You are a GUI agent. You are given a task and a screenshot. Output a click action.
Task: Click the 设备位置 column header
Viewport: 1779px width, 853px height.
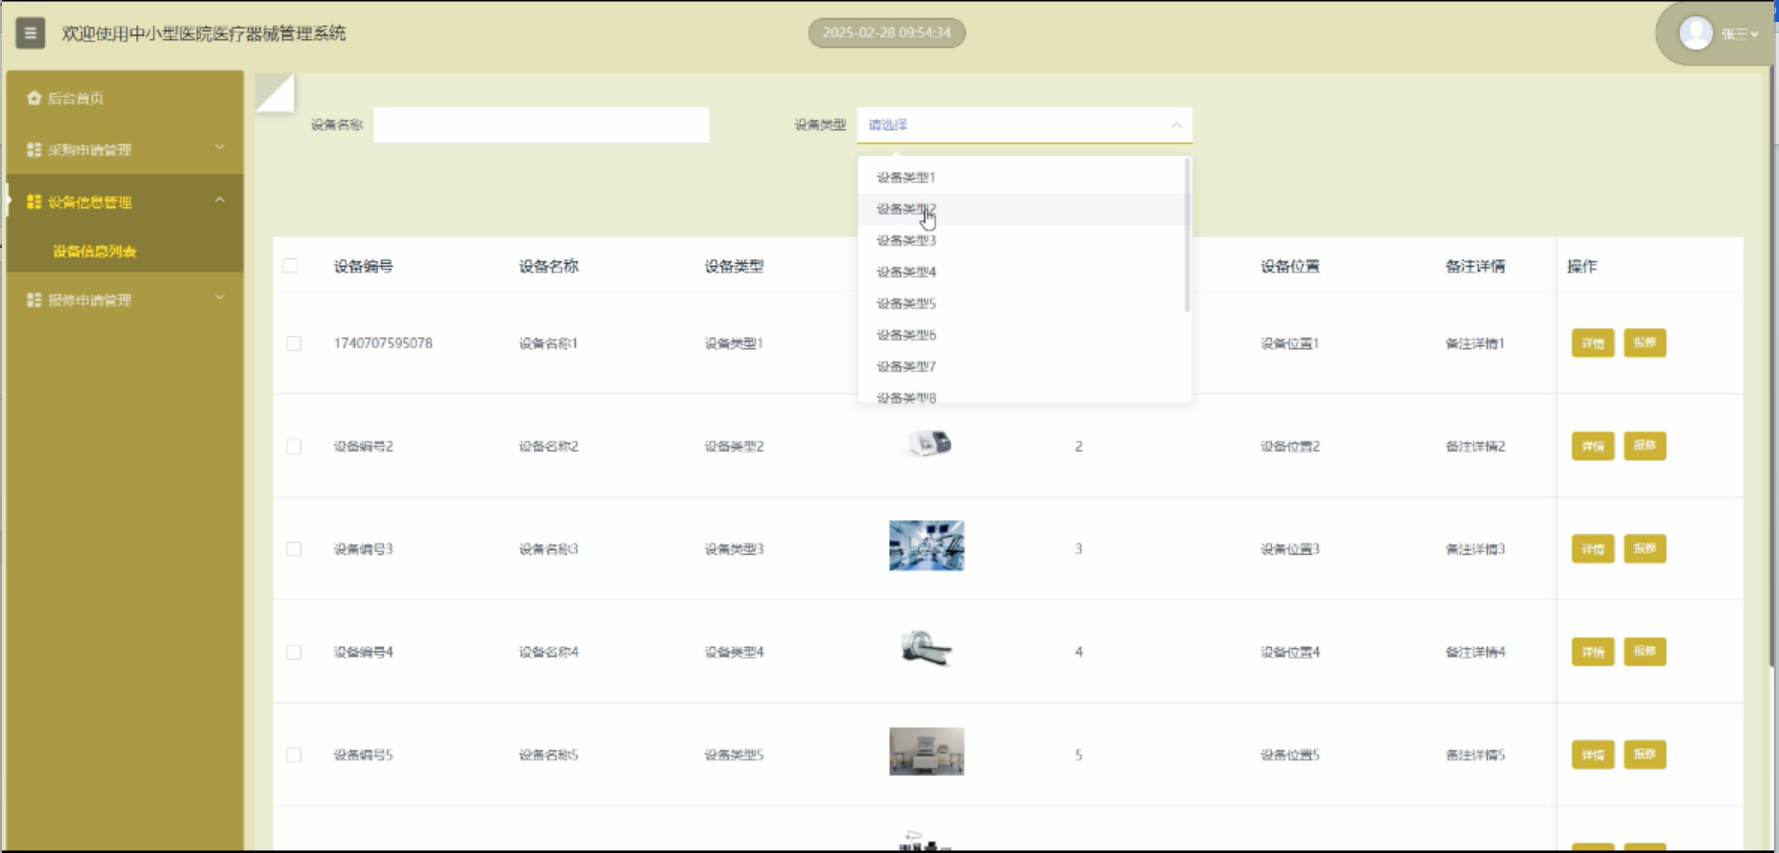(x=1290, y=267)
